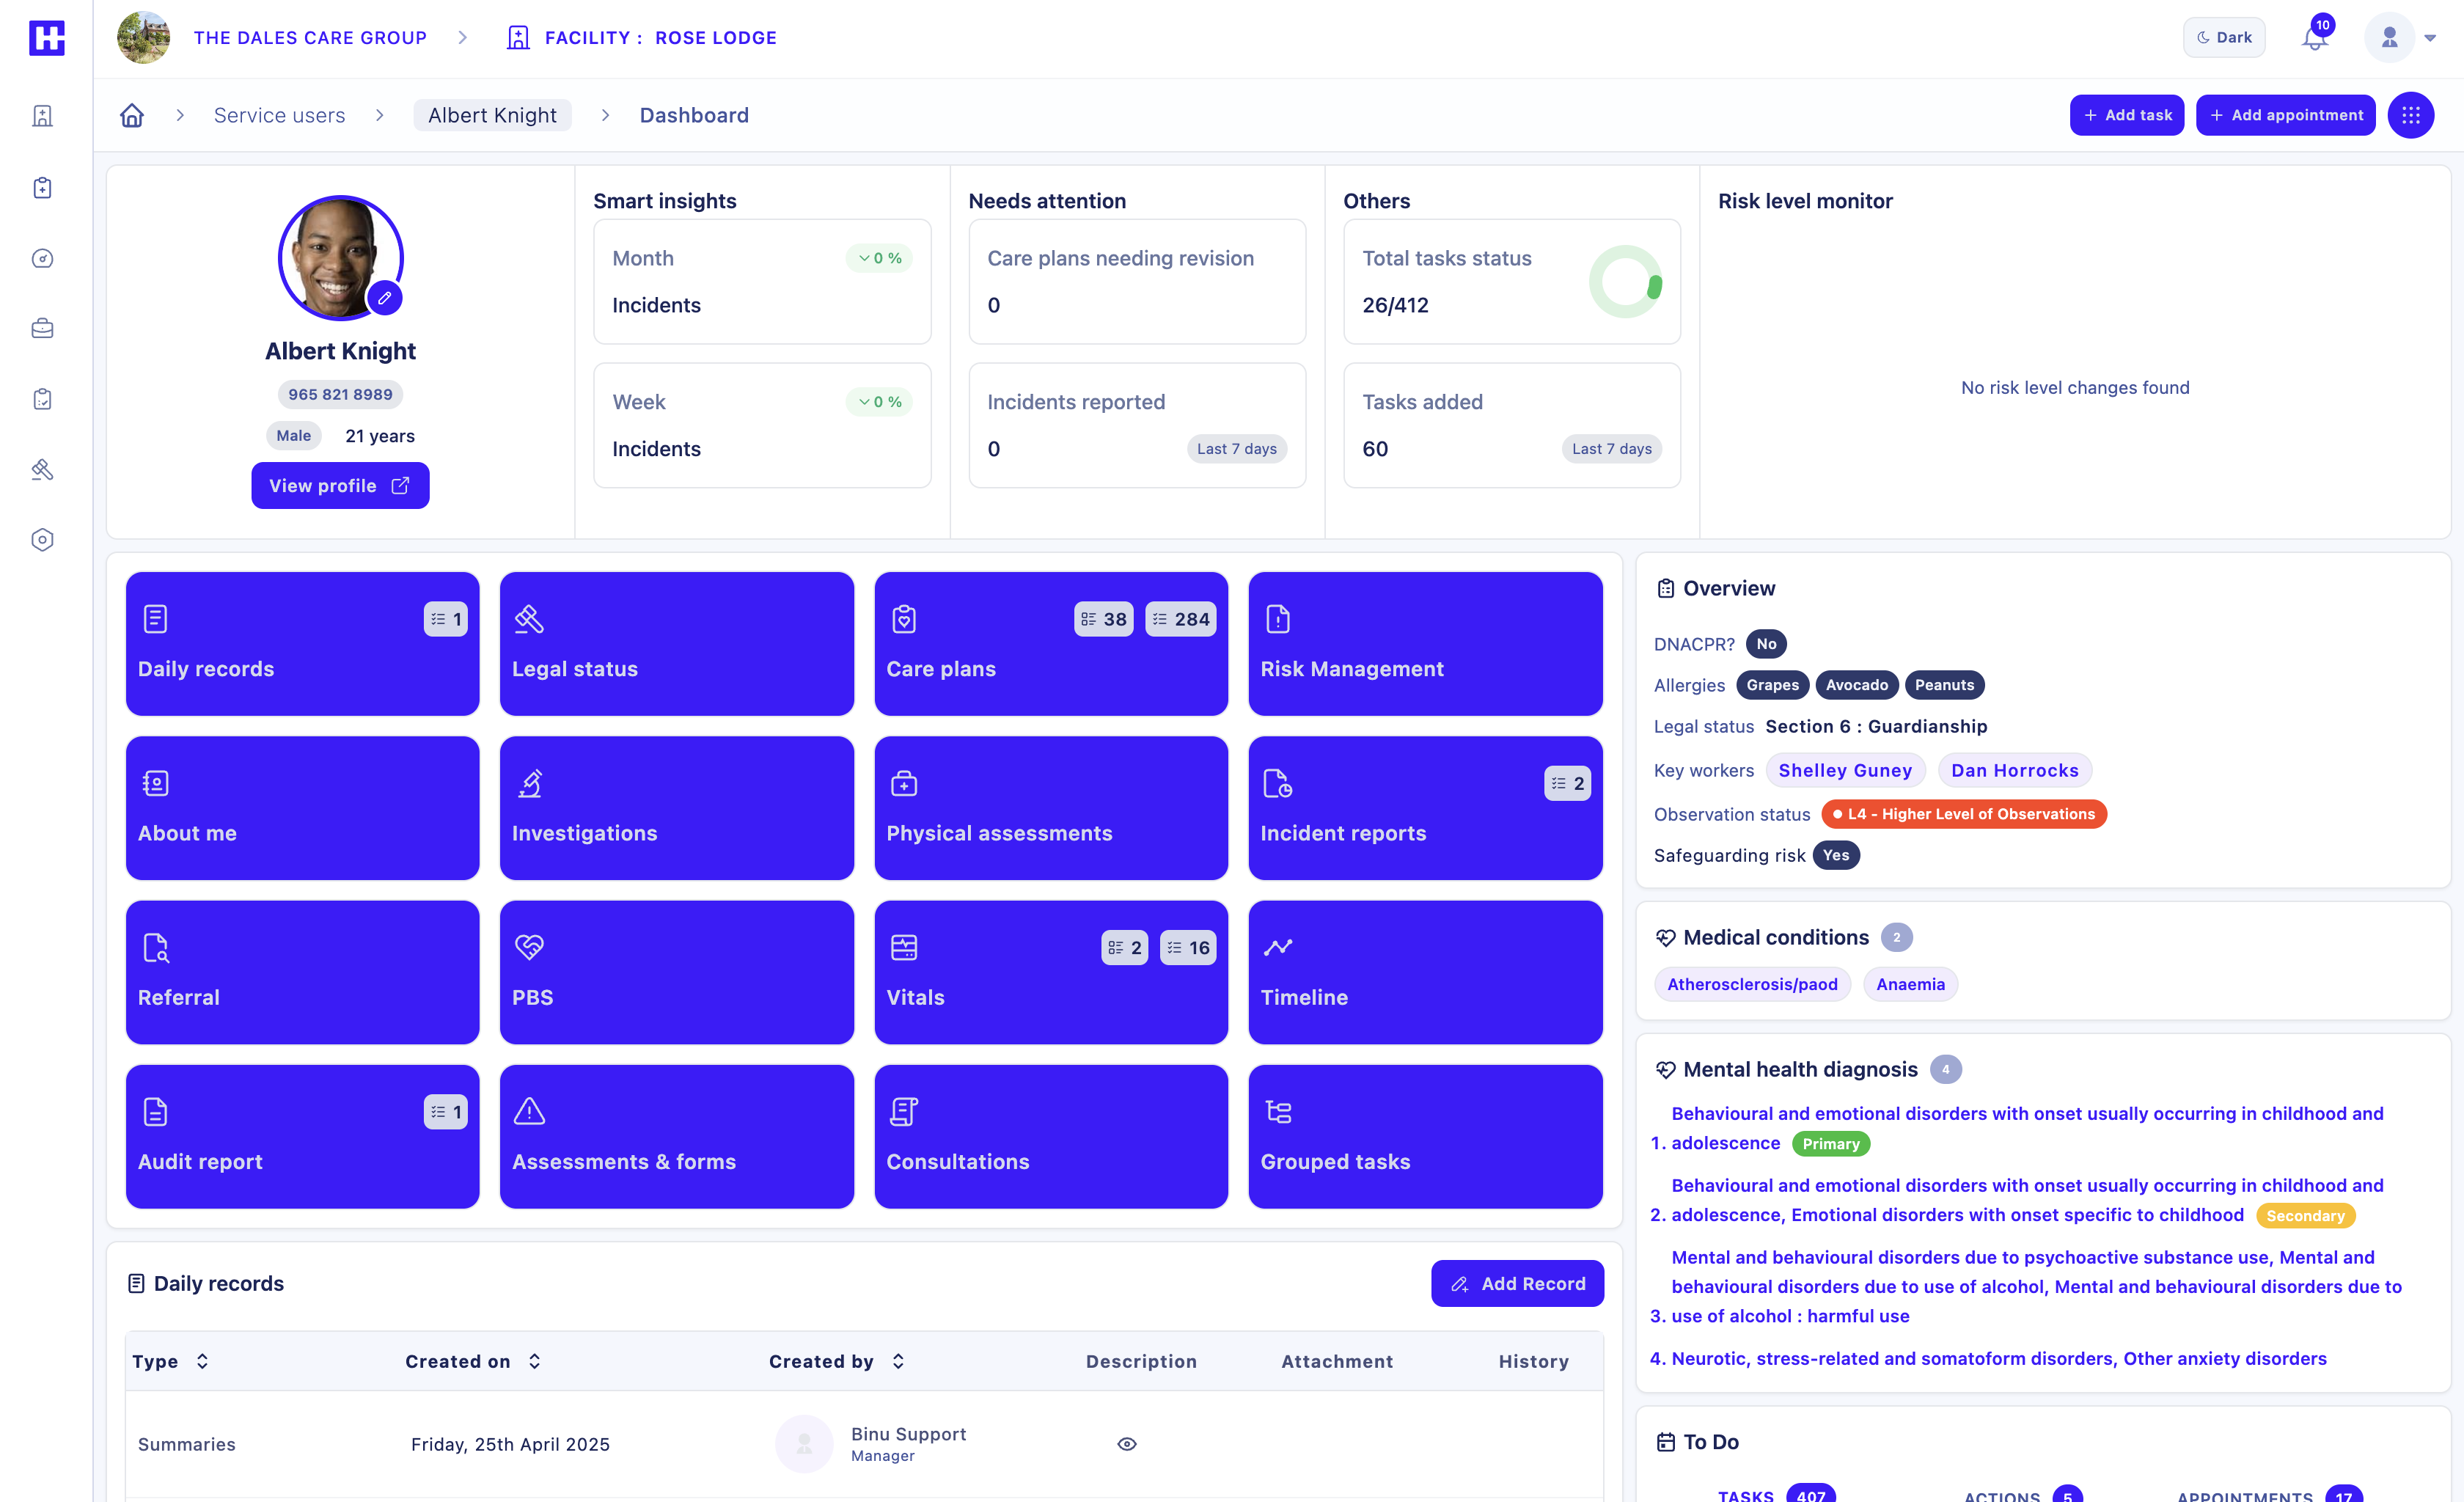
Task: Open the briefcase icon in left sidebar
Action: tap(42, 328)
